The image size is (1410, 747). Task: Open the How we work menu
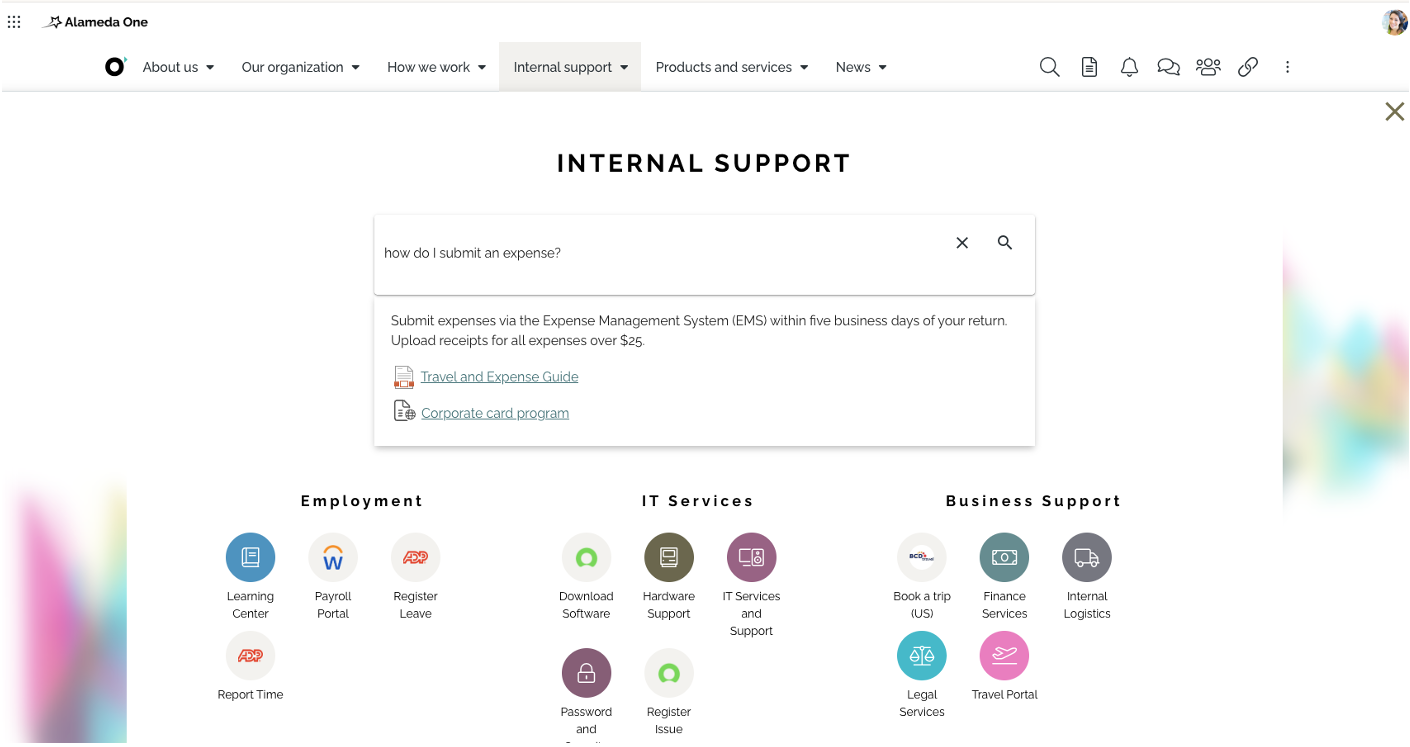[x=436, y=67]
